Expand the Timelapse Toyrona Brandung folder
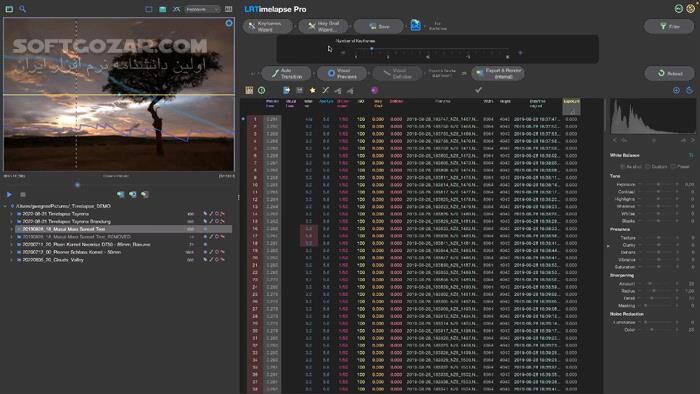The height and width of the screenshot is (394, 700). click(12, 222)
